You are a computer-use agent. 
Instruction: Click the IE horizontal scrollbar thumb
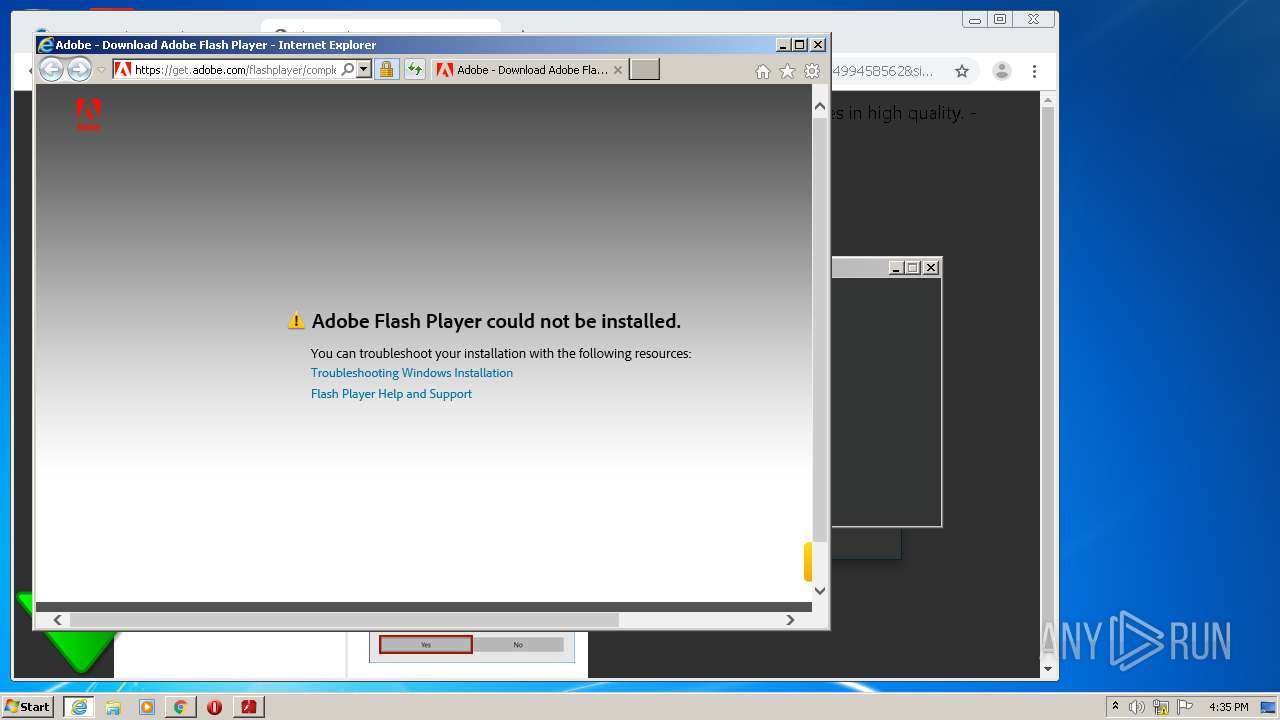pyautogui.click(x=344, y=620)
